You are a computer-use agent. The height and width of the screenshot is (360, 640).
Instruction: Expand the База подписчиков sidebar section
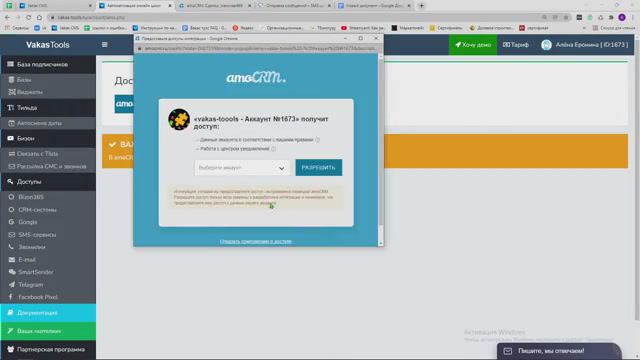[48, 64]
